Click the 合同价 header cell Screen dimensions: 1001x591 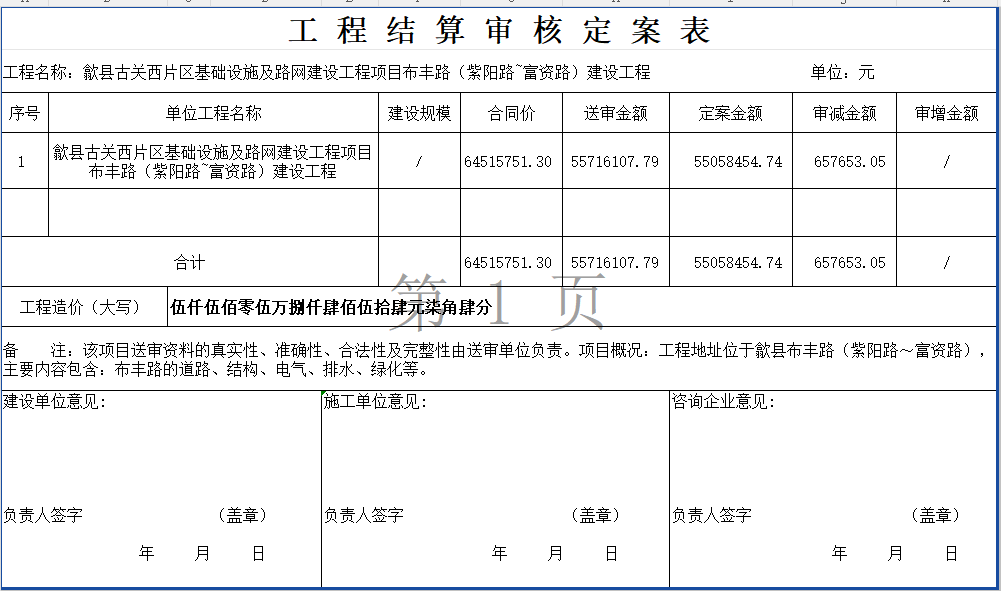tap(511, 114)
